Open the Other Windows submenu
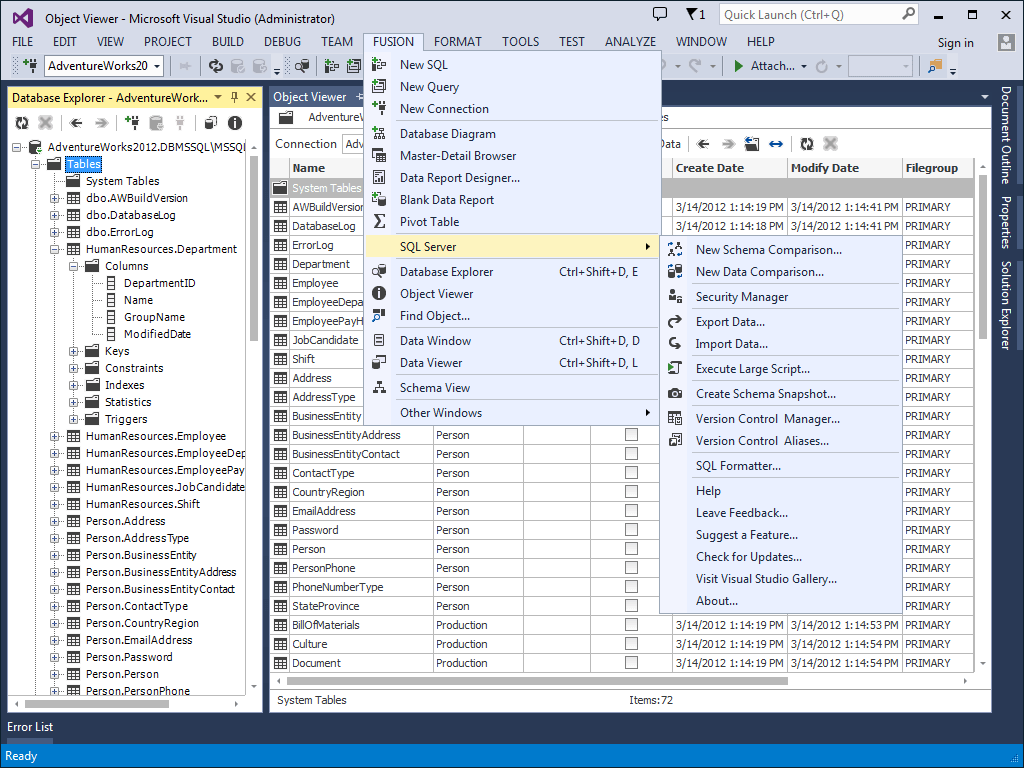 coord(511,412)
